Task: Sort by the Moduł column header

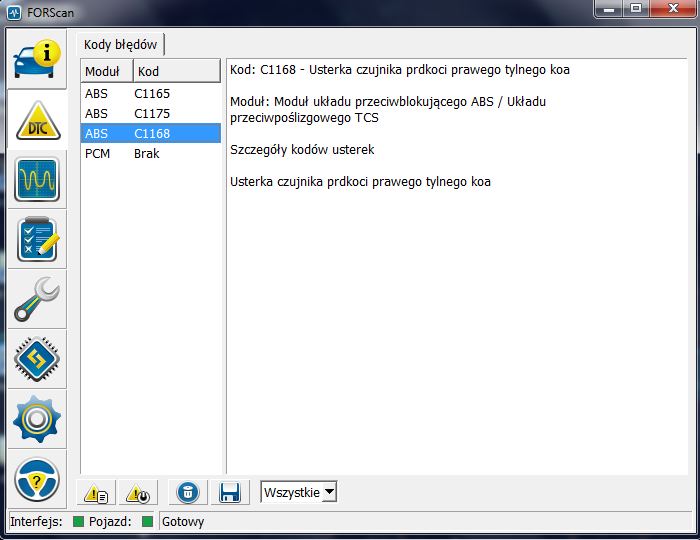Action: click(105, 71)
